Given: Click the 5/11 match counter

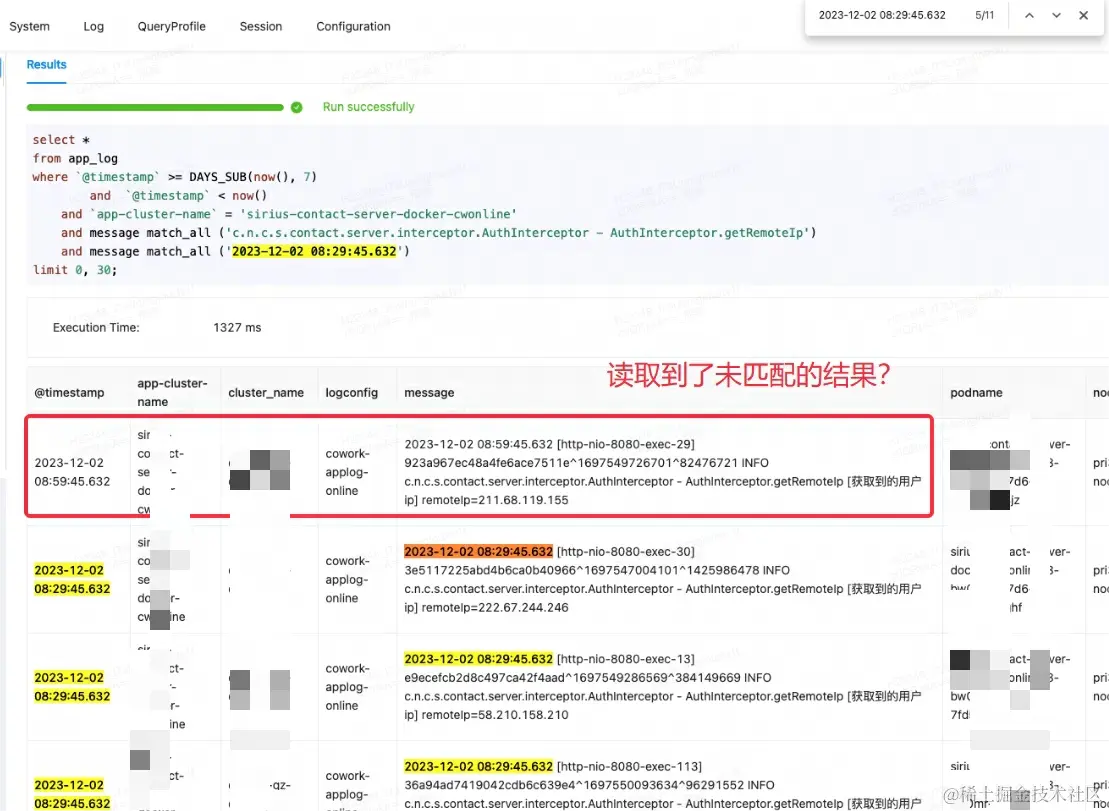Looking at the screenshot, I should [985, 15].
